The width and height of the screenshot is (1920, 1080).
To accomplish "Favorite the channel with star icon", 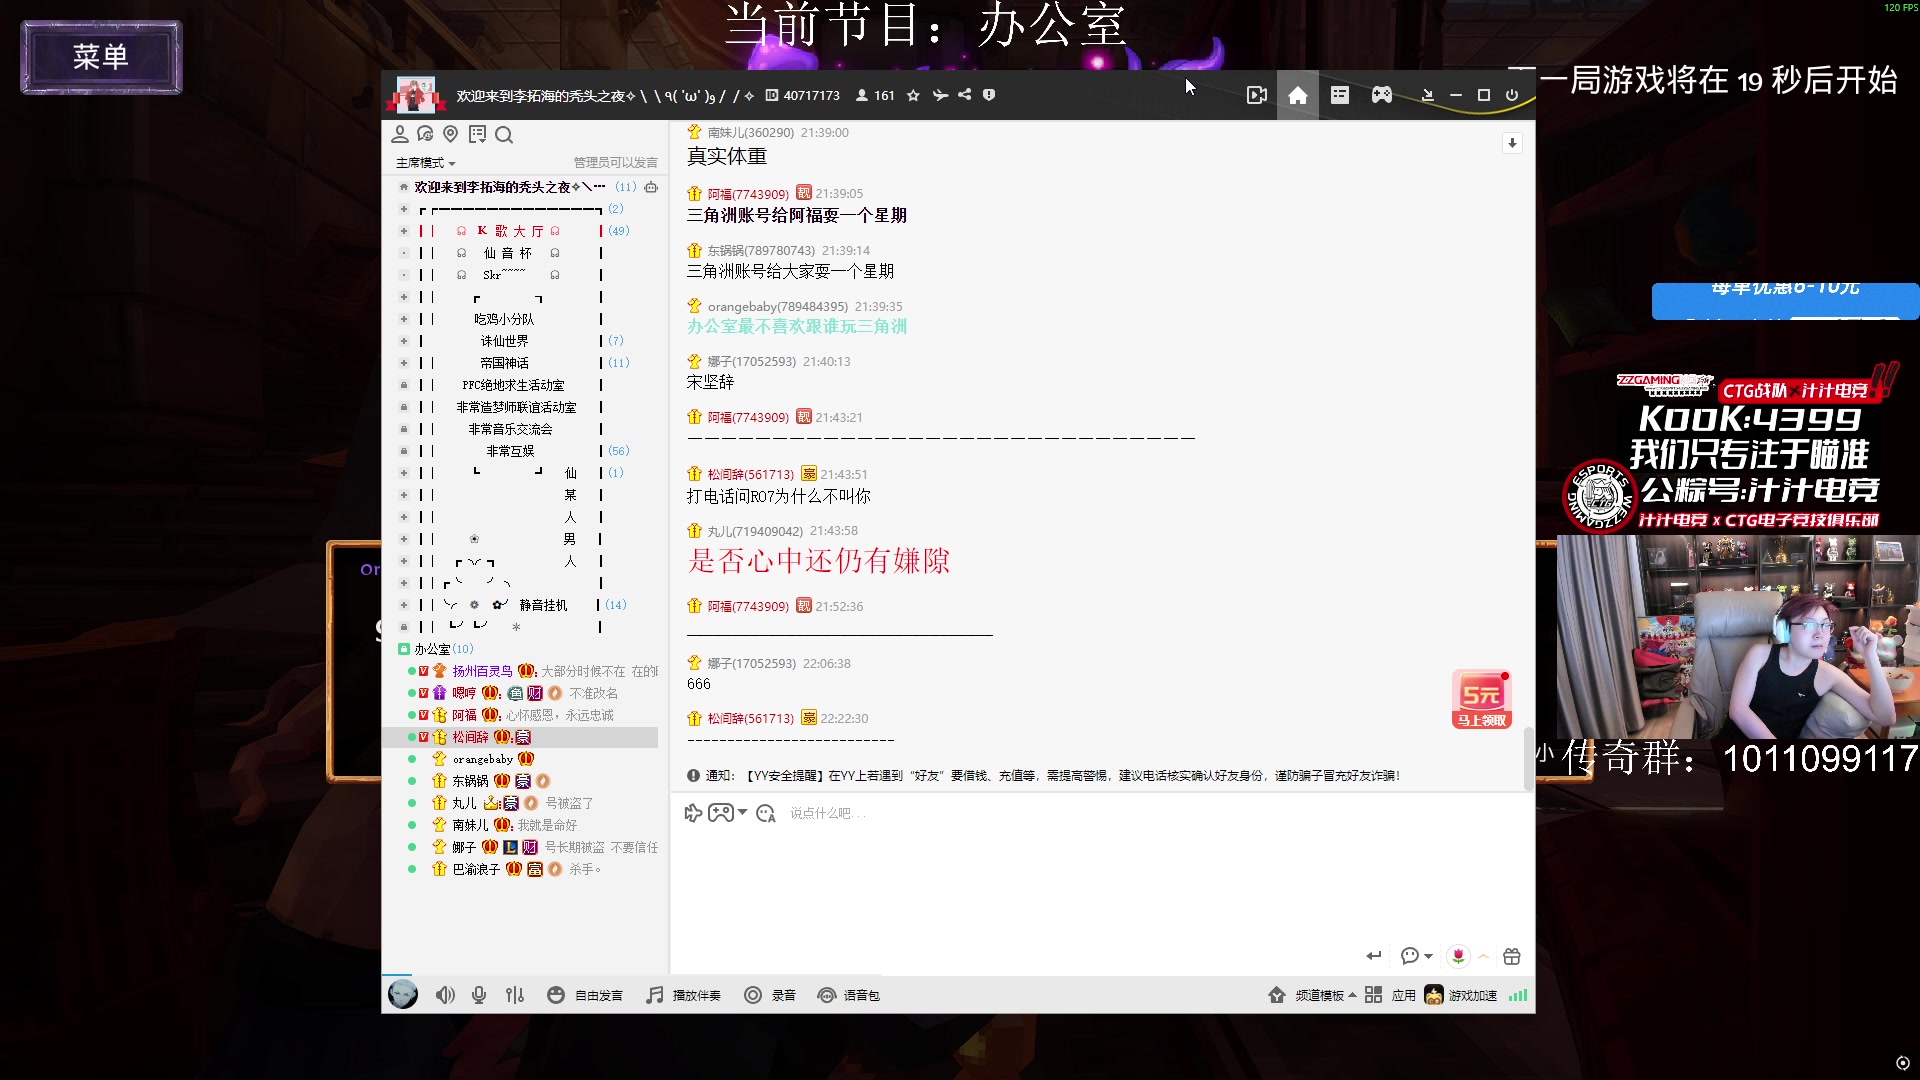I will click(x=913, y=95).
